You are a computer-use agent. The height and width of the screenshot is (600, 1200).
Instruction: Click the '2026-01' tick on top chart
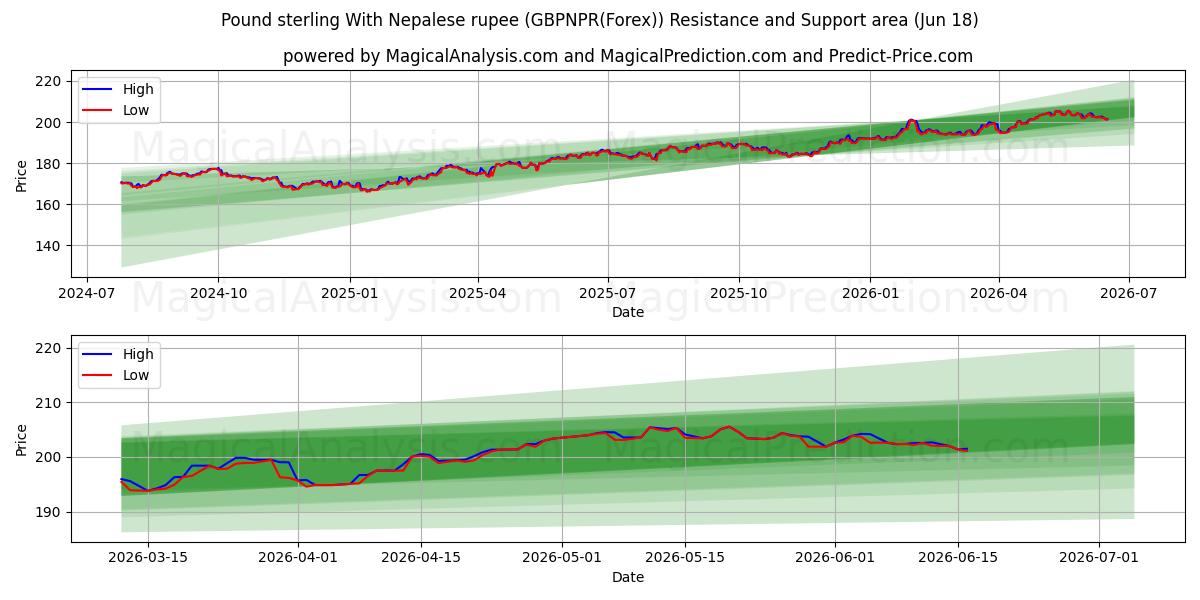(x=870, y=292)
